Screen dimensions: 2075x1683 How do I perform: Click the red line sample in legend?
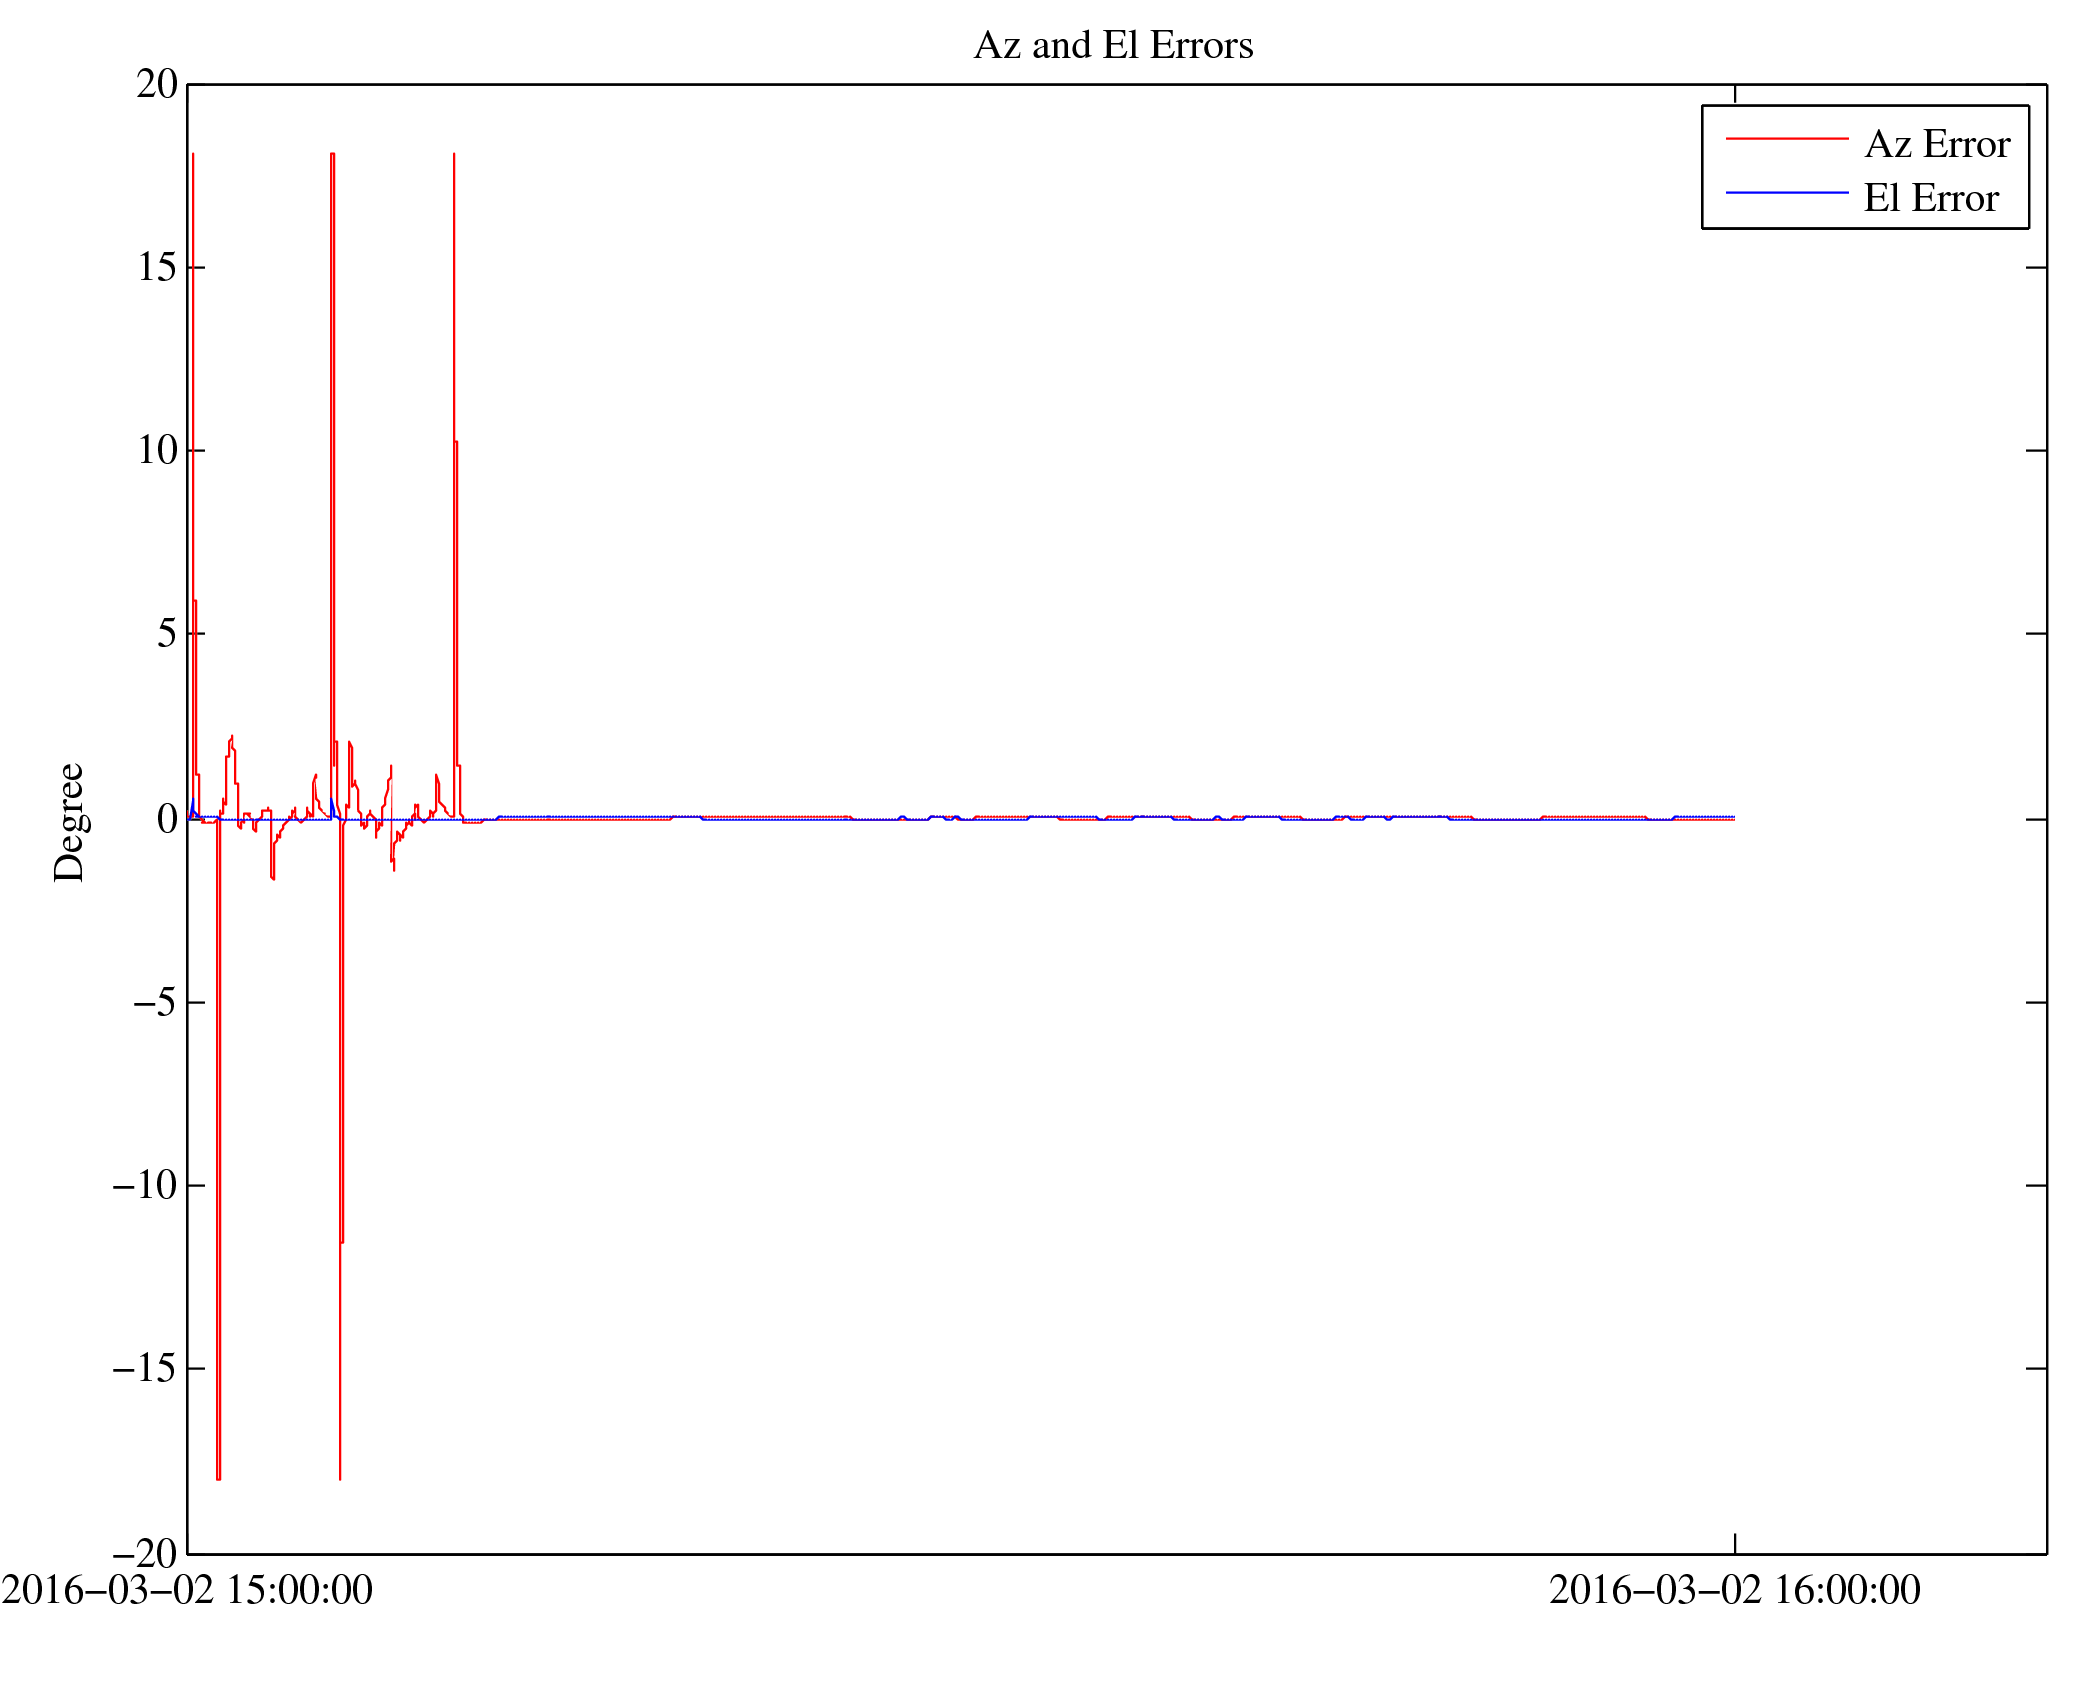pos(1786,138)
